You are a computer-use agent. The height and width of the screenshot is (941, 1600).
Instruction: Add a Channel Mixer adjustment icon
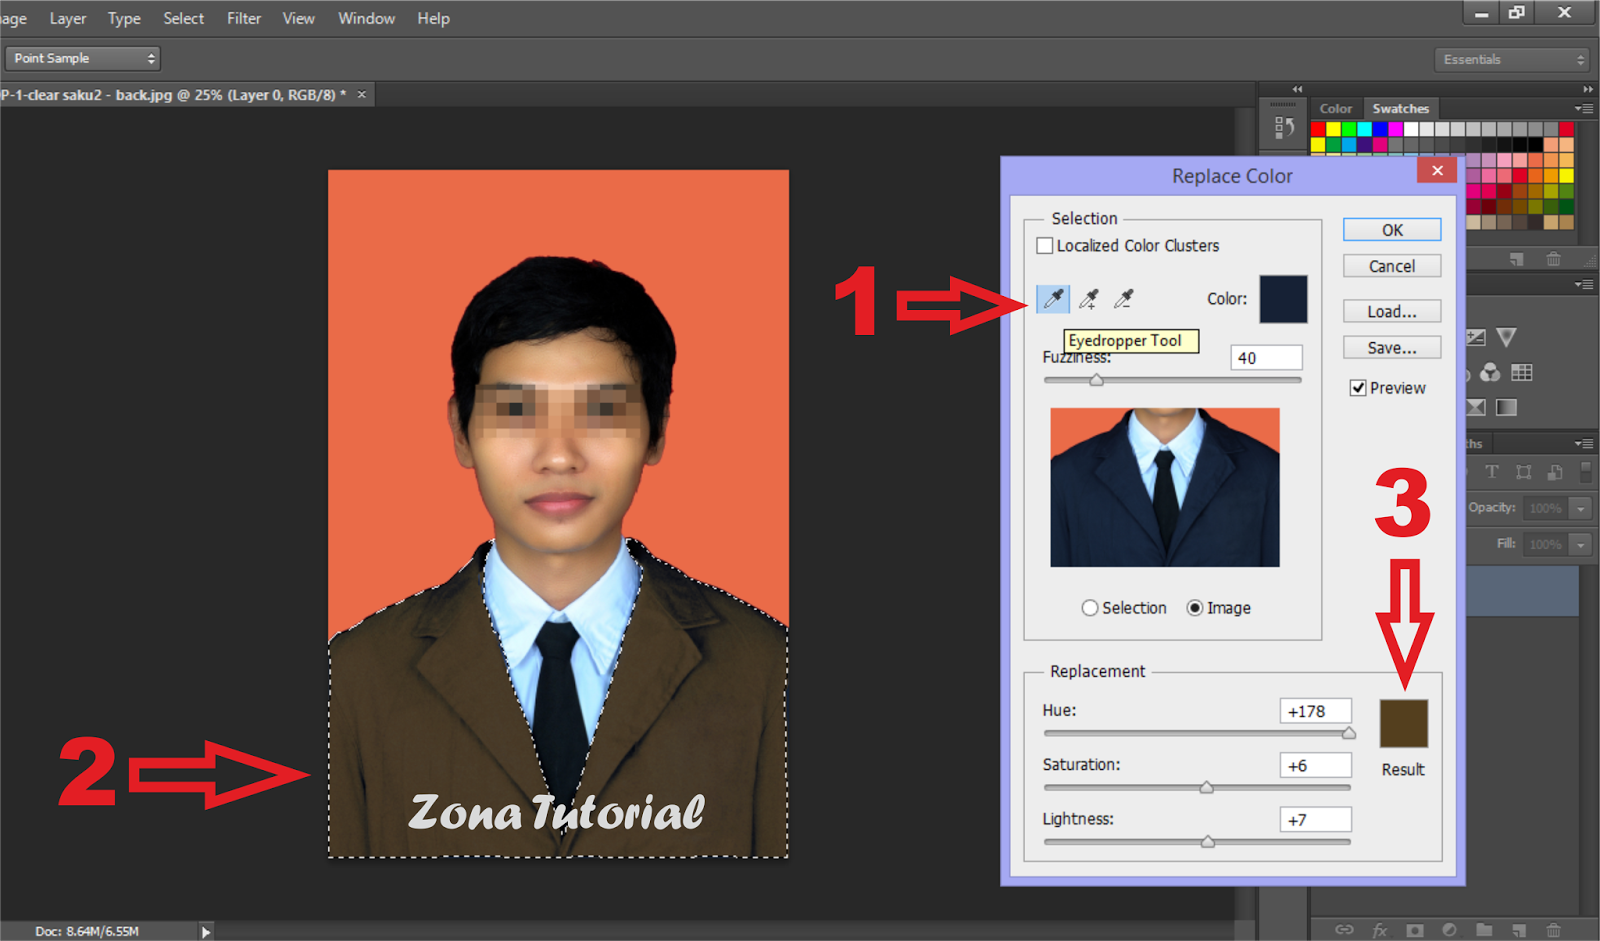tap(1490, 373)
